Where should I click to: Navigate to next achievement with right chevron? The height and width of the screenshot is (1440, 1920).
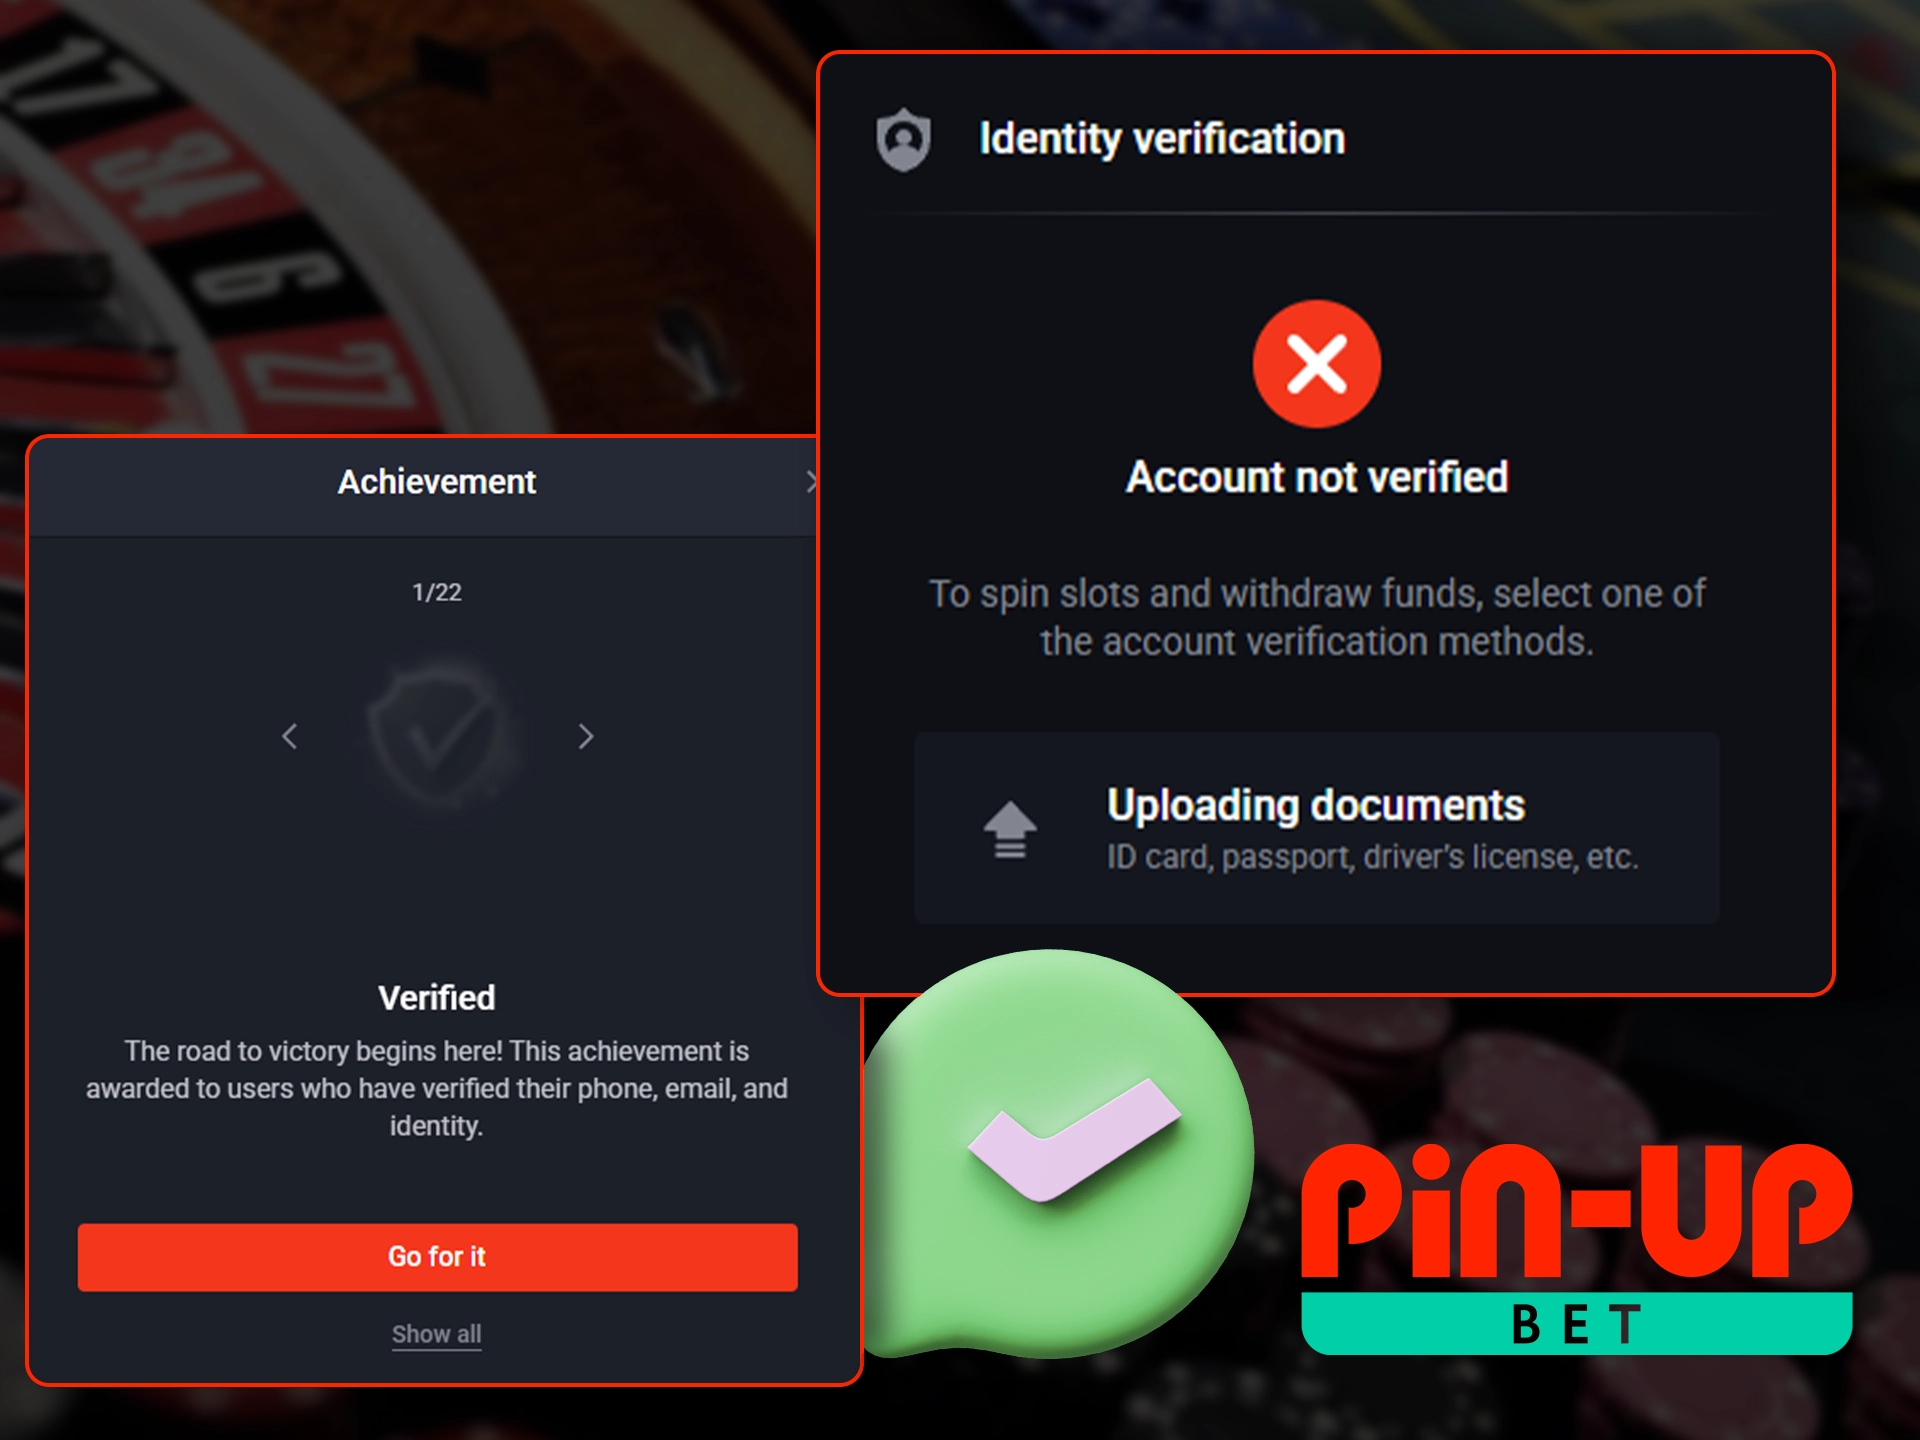(x=585, y=737)
